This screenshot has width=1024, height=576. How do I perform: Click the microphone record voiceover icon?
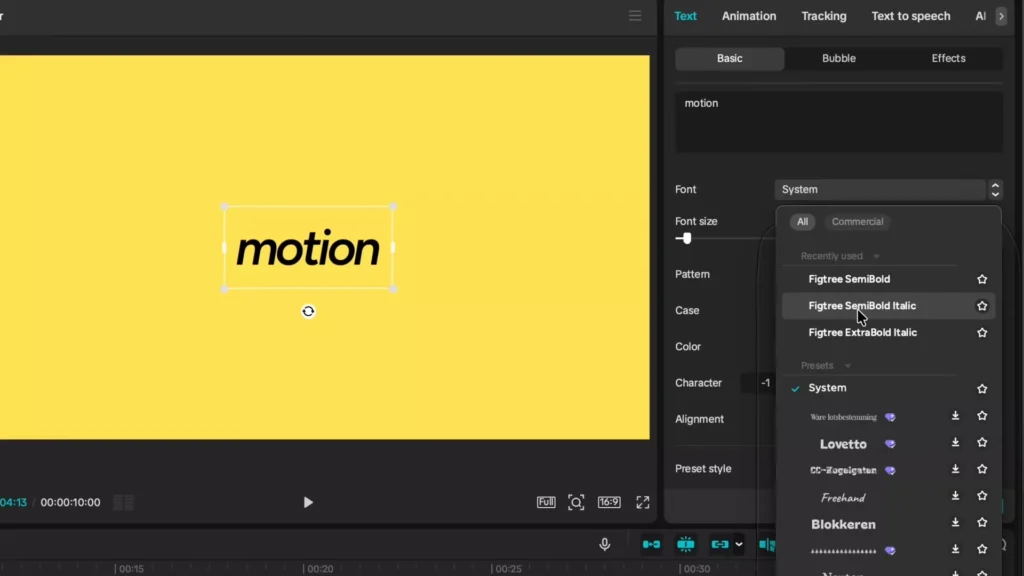[x=605, y=544]
